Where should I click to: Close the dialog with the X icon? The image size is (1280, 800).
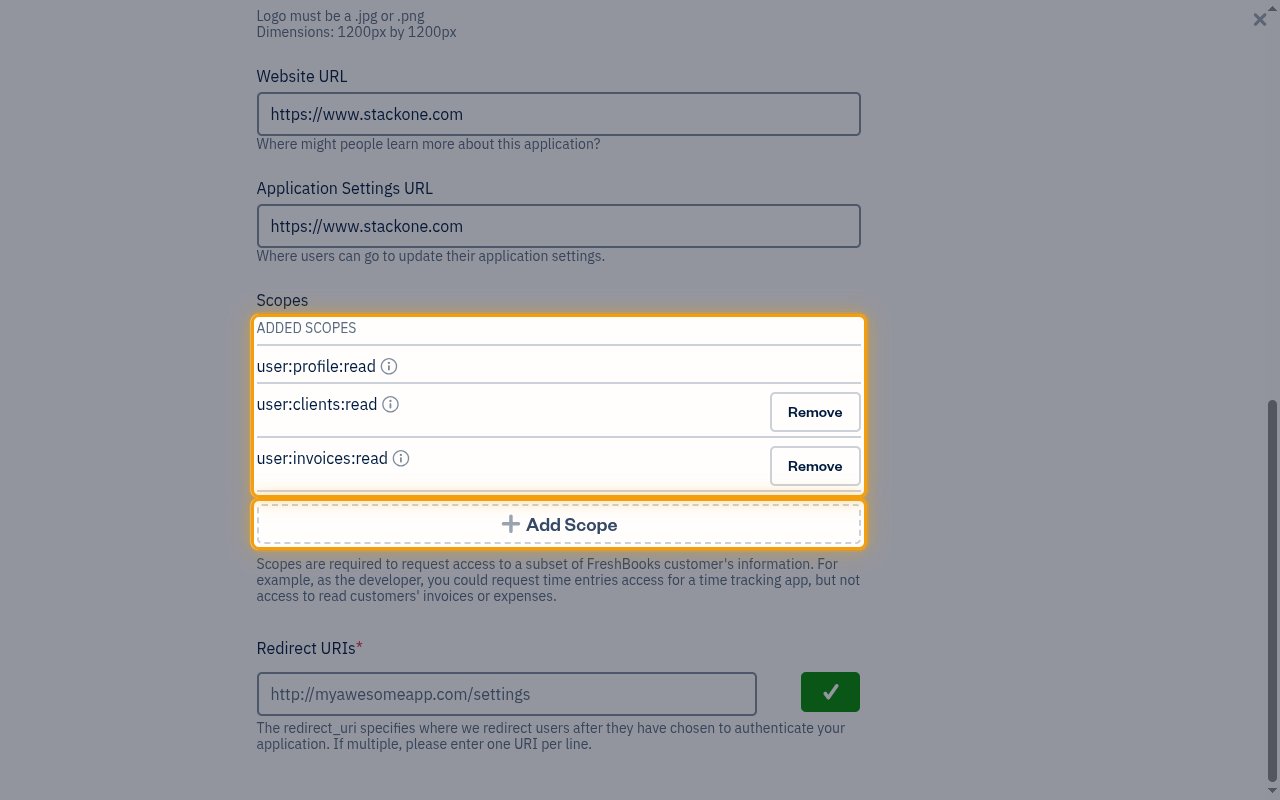pos(1260,19)
